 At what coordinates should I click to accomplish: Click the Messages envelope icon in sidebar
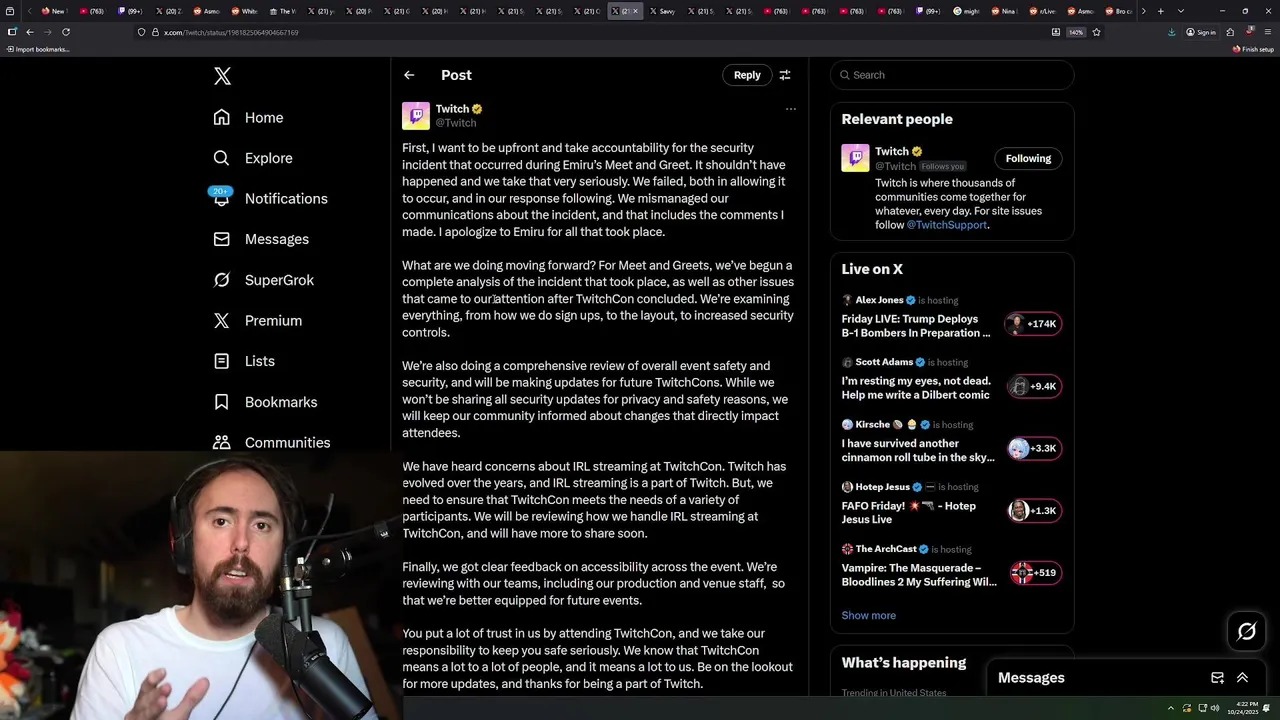[x=221, y=239]
